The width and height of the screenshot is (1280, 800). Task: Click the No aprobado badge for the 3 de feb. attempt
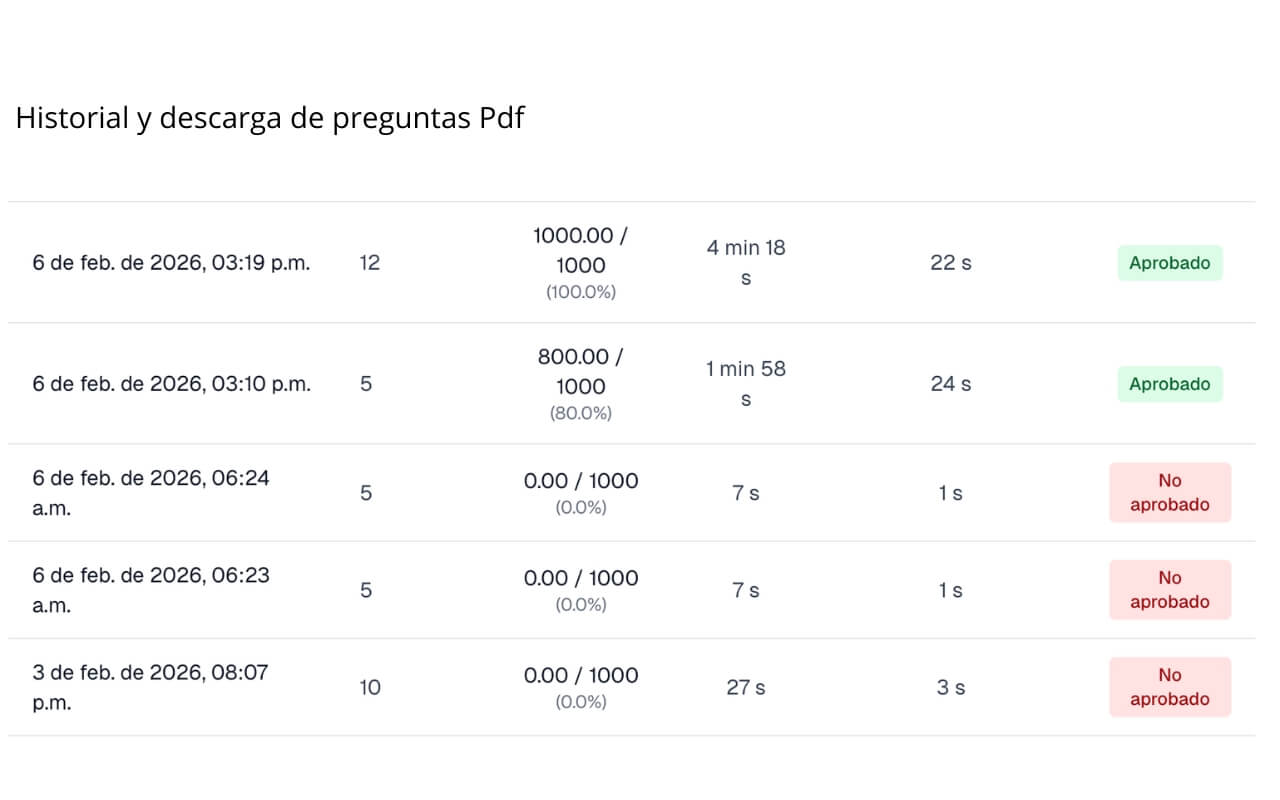click(x=1169, y=687)
